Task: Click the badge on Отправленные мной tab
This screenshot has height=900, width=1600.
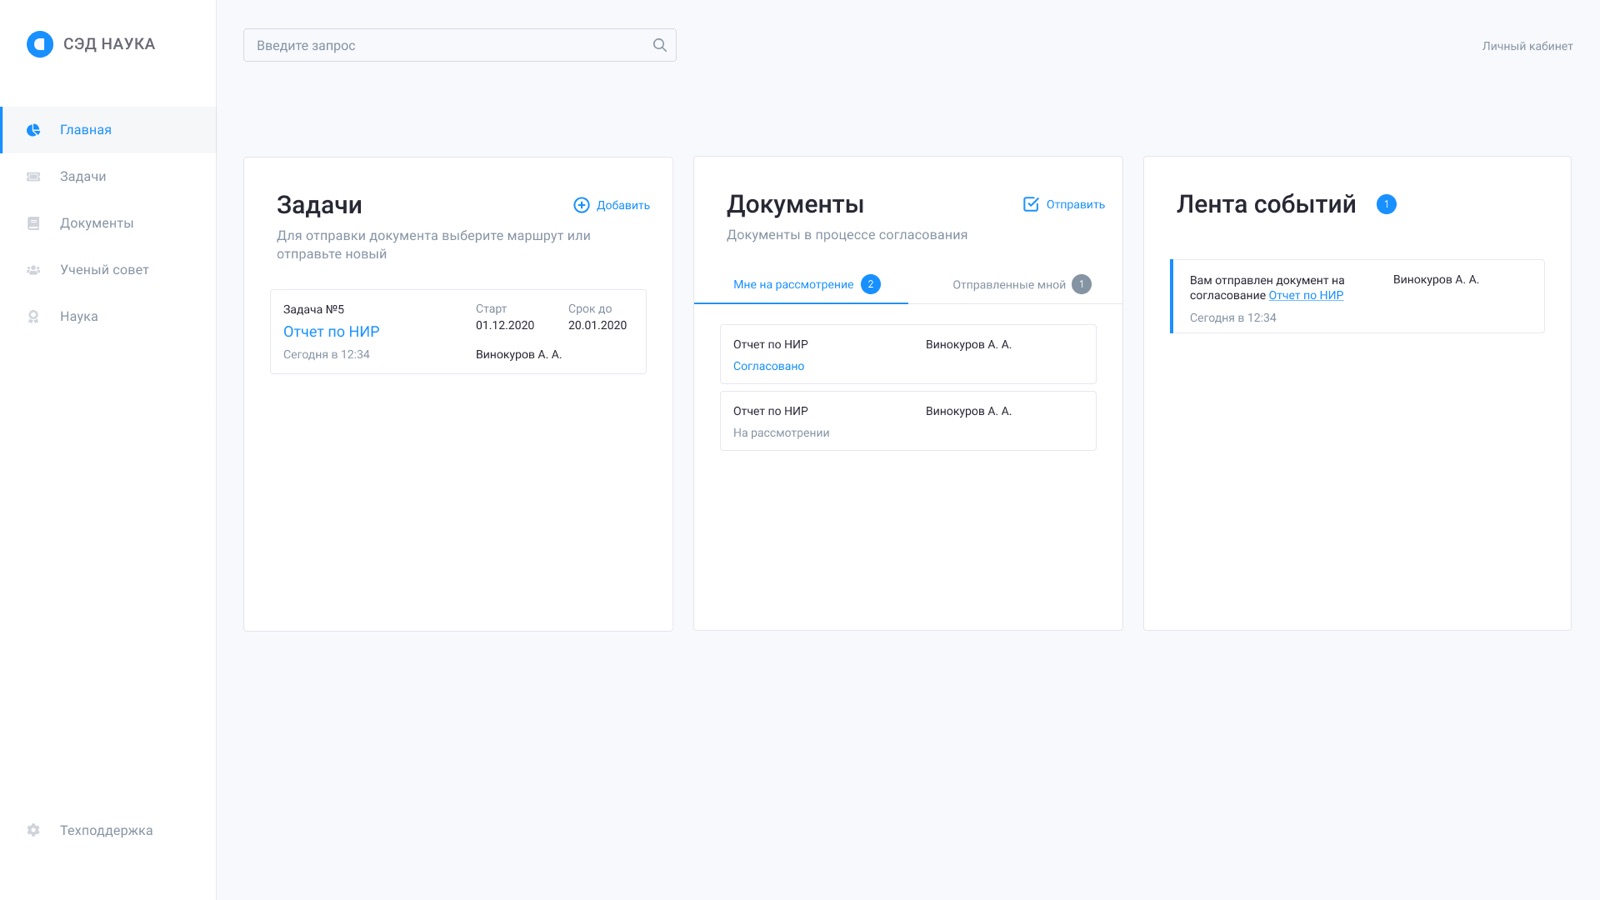Action: click(x=1081, y=284)
